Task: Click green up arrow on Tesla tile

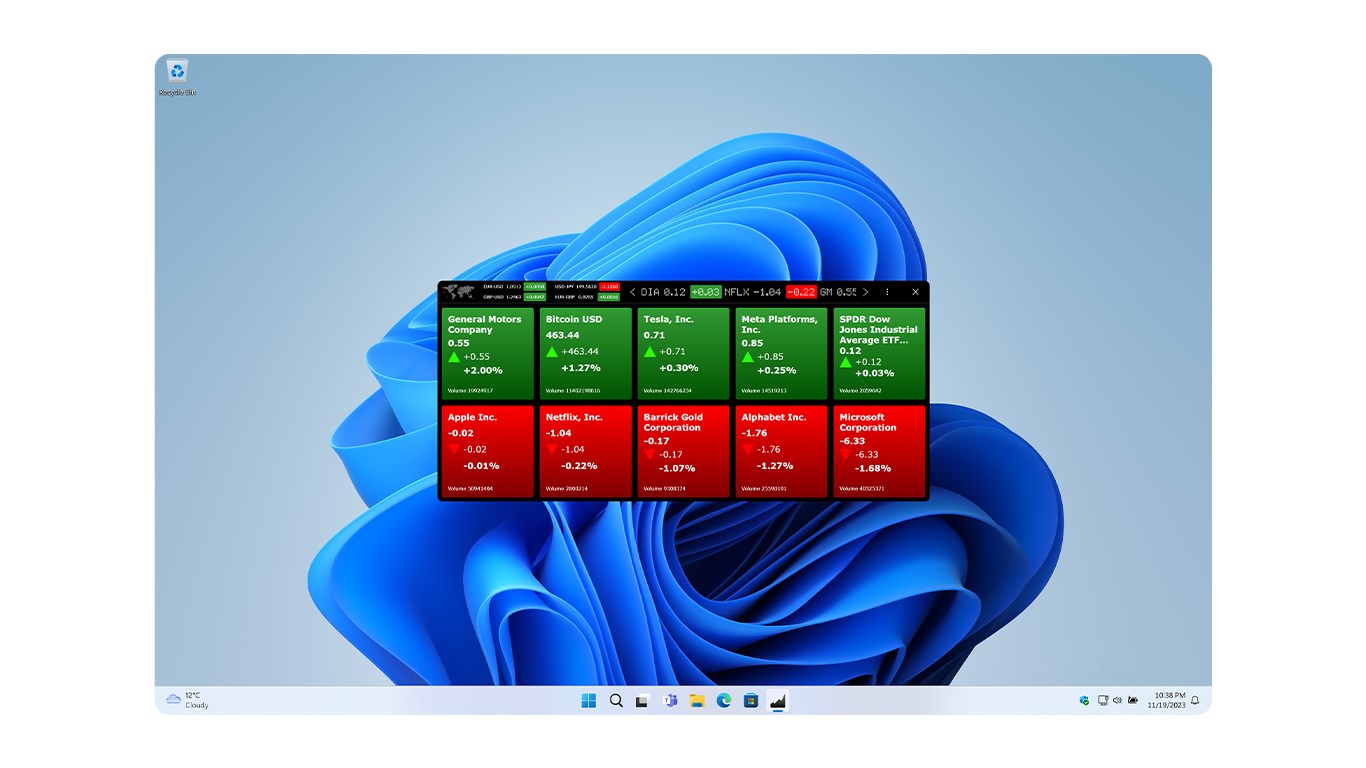Action: [650, 351]
